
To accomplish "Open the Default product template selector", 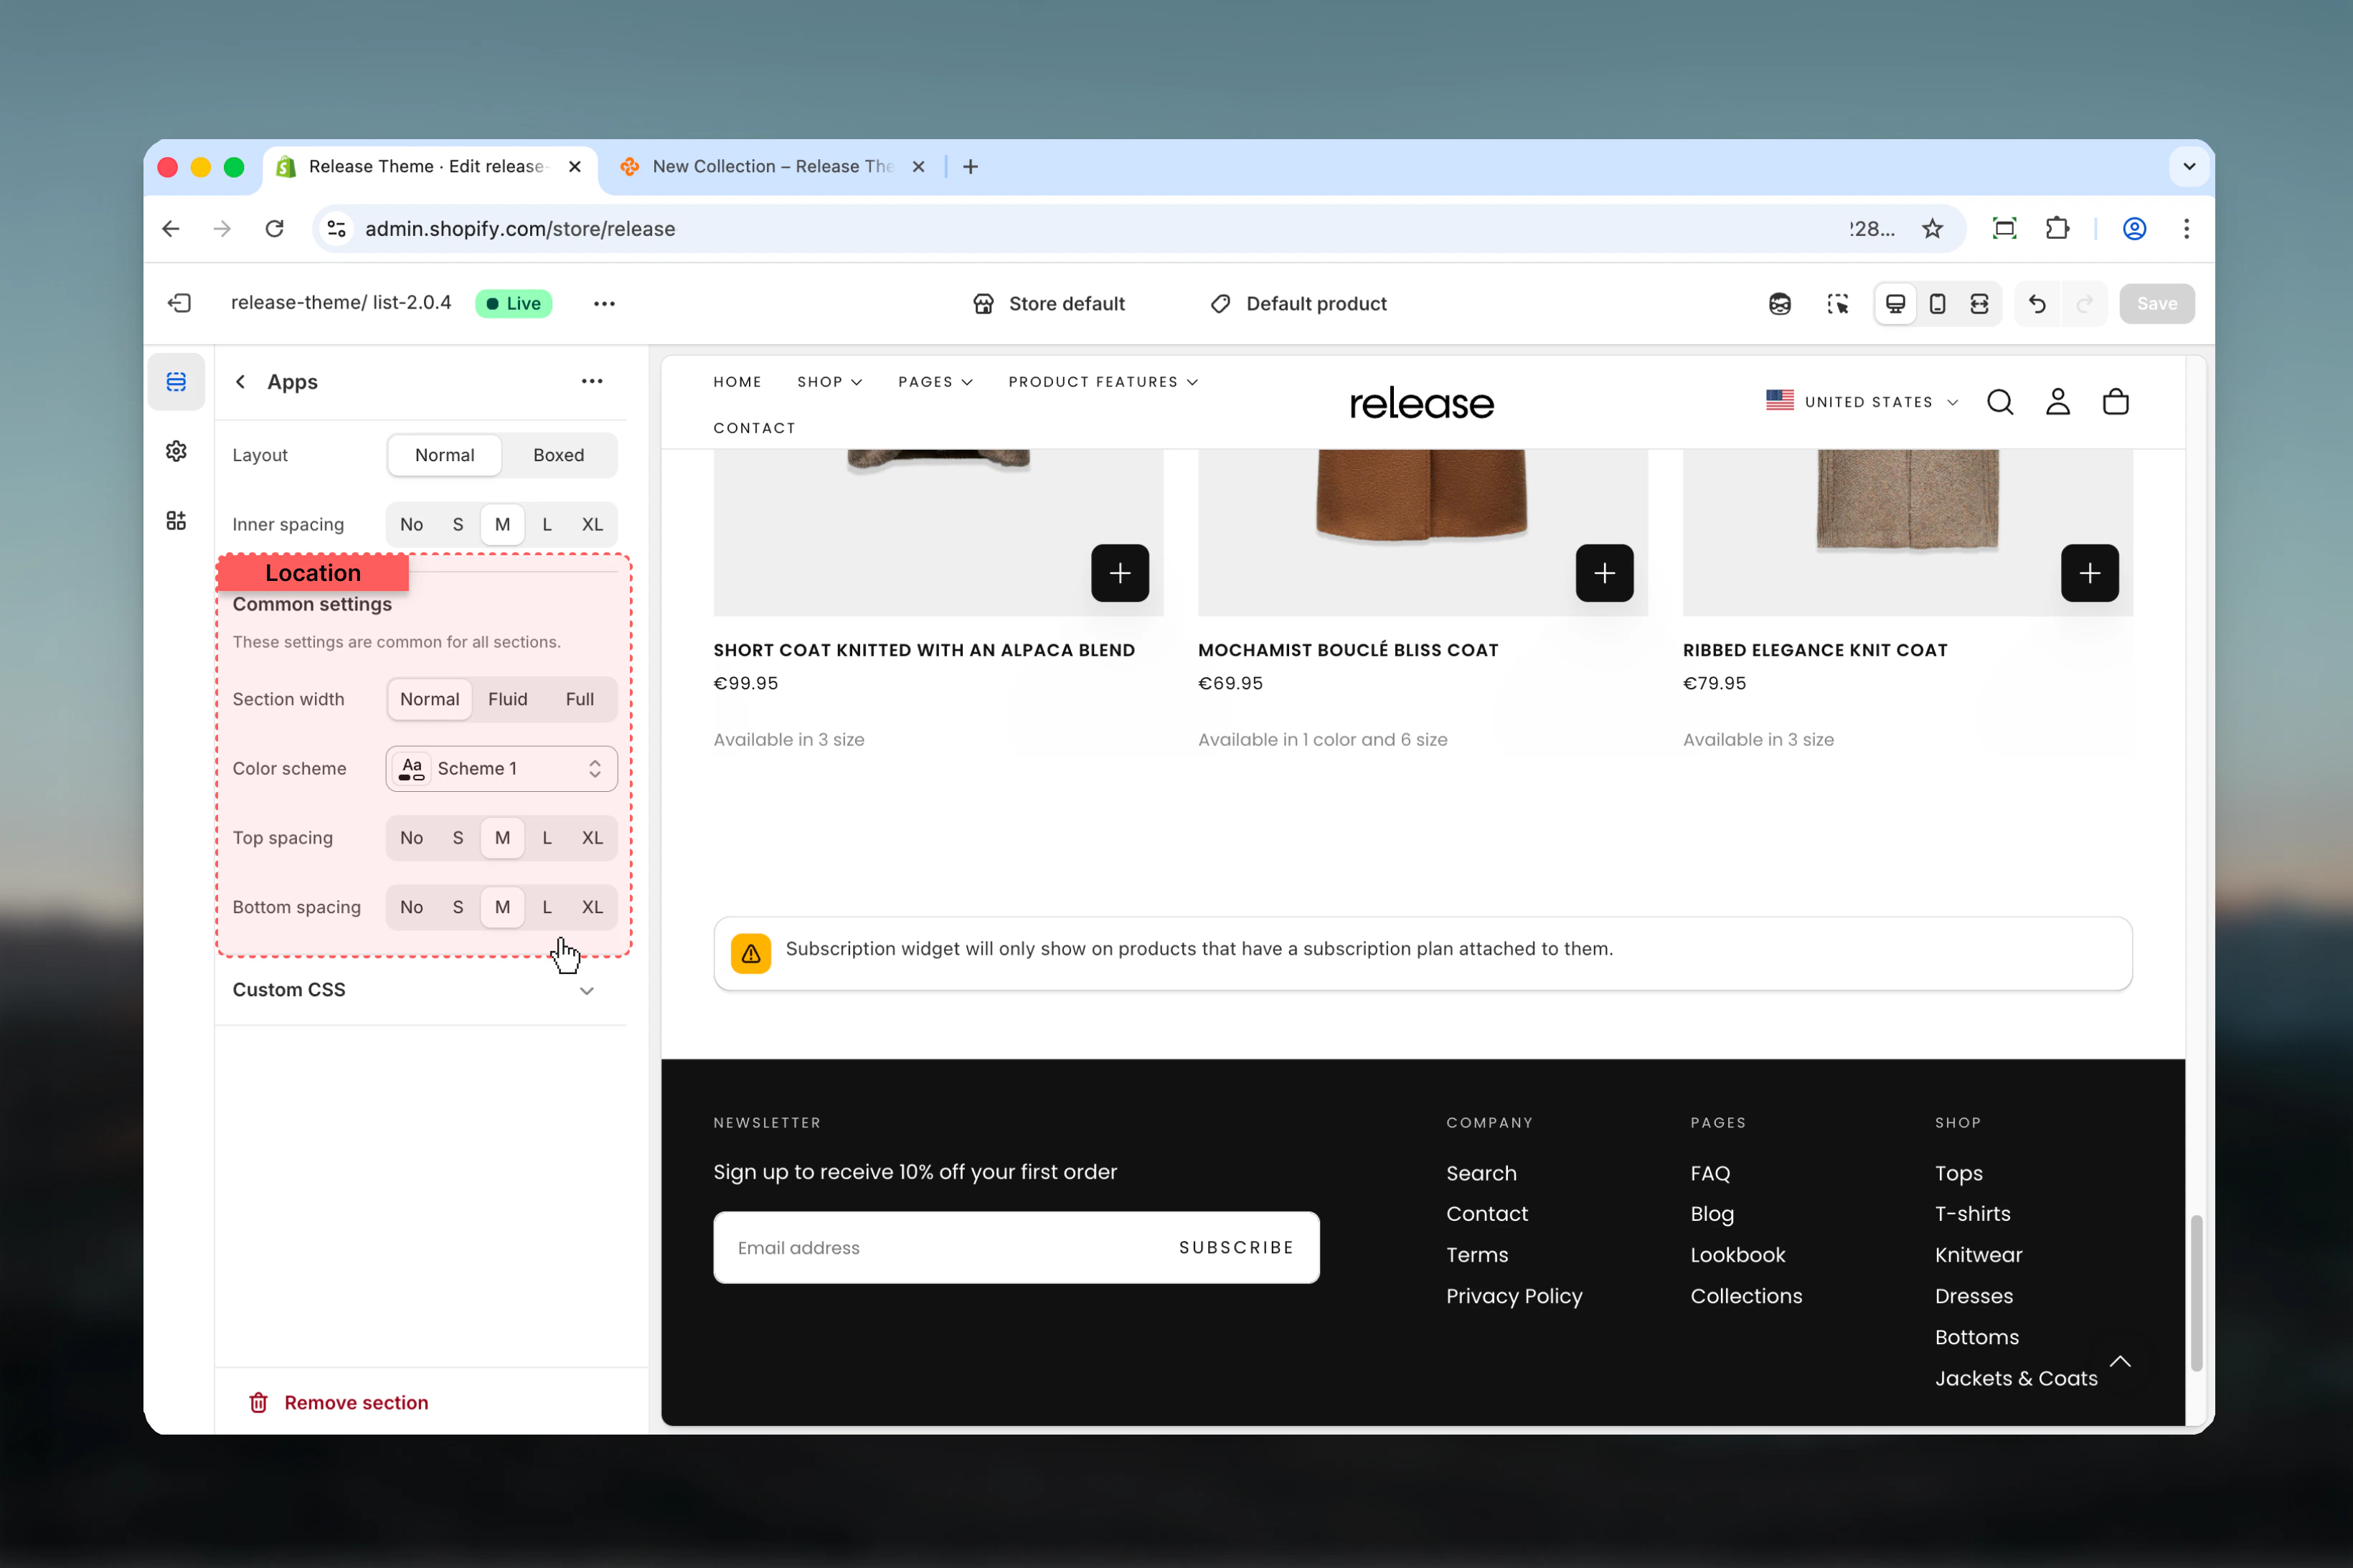I will tap(1299, 303).
